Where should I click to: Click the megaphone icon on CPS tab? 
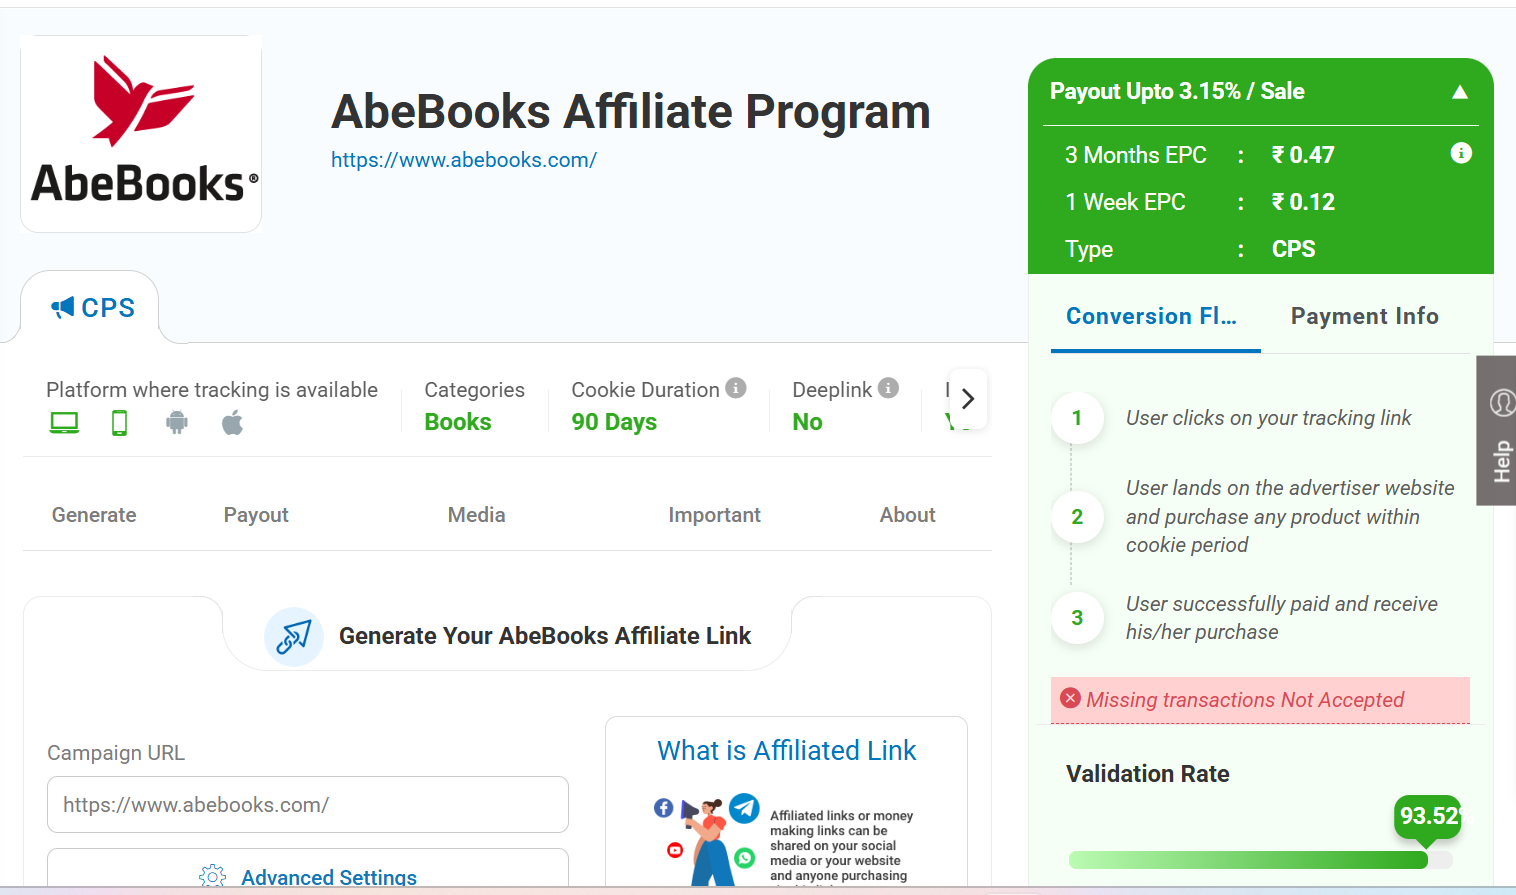coord(63,307)
